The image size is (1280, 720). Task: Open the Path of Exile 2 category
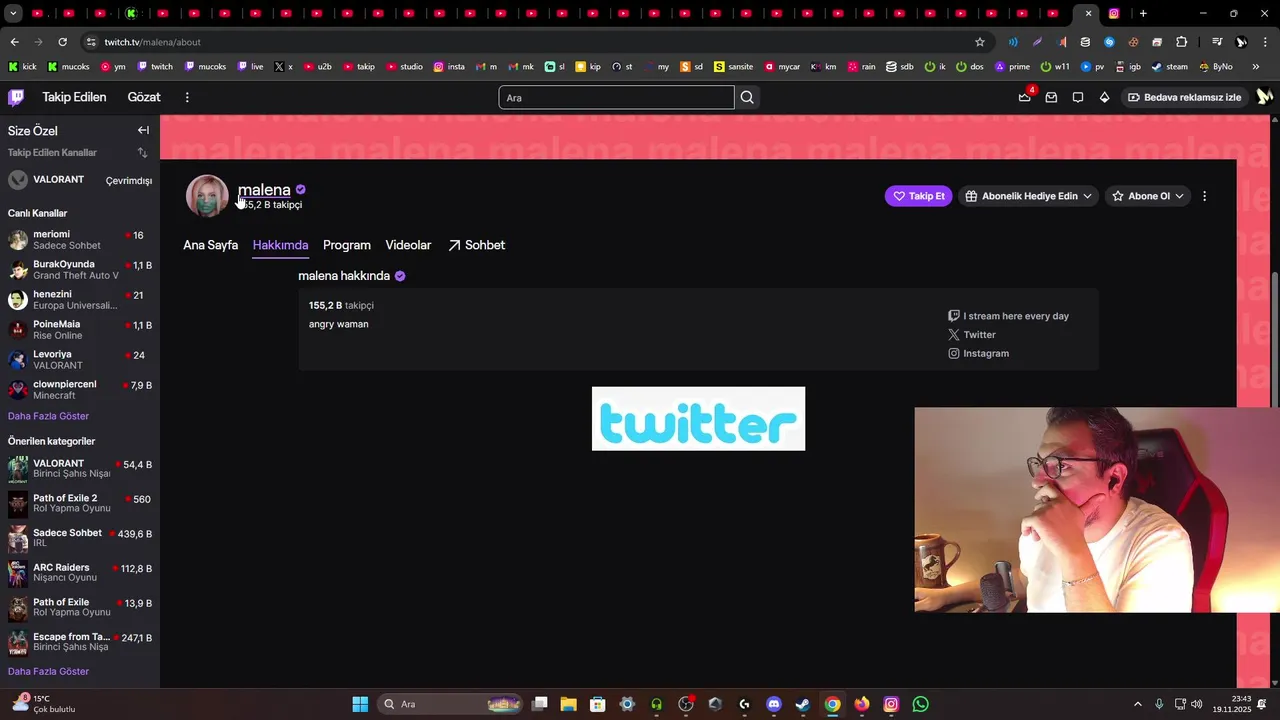coord(80,504)
